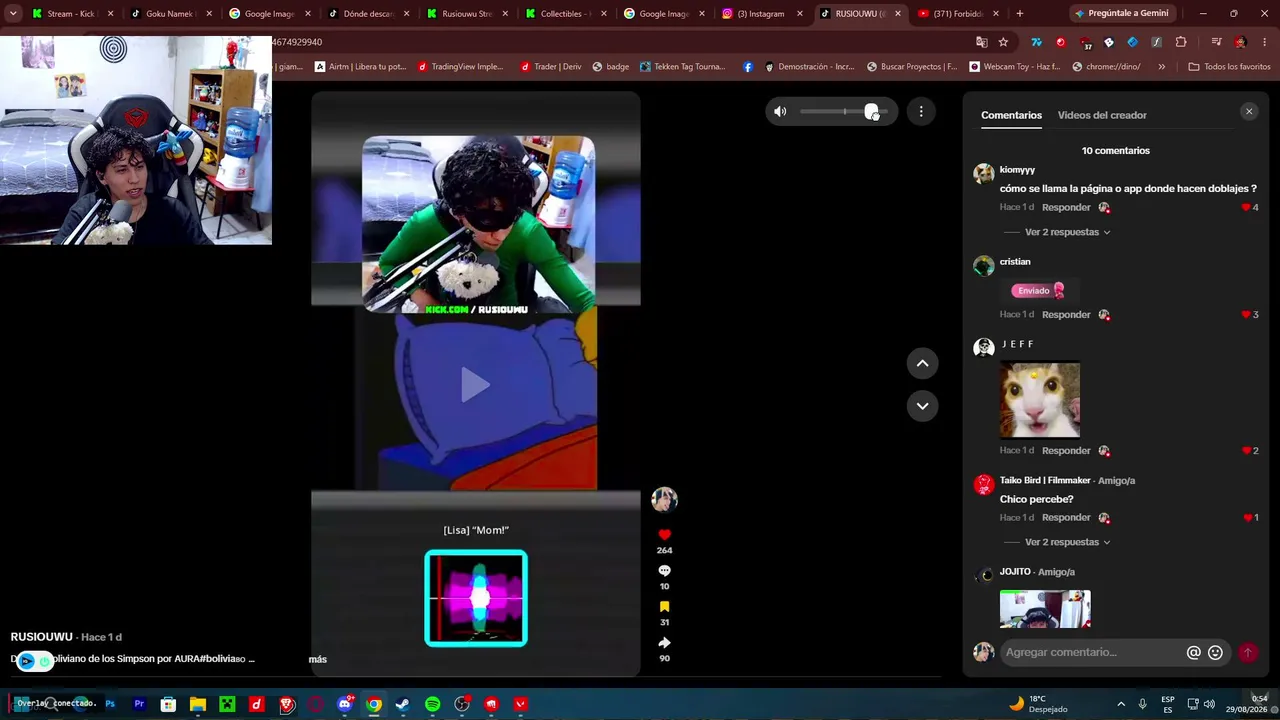1280x720 pixels.
Task: Open Discord from the taskbar
Action: click(x=345, y=704)
